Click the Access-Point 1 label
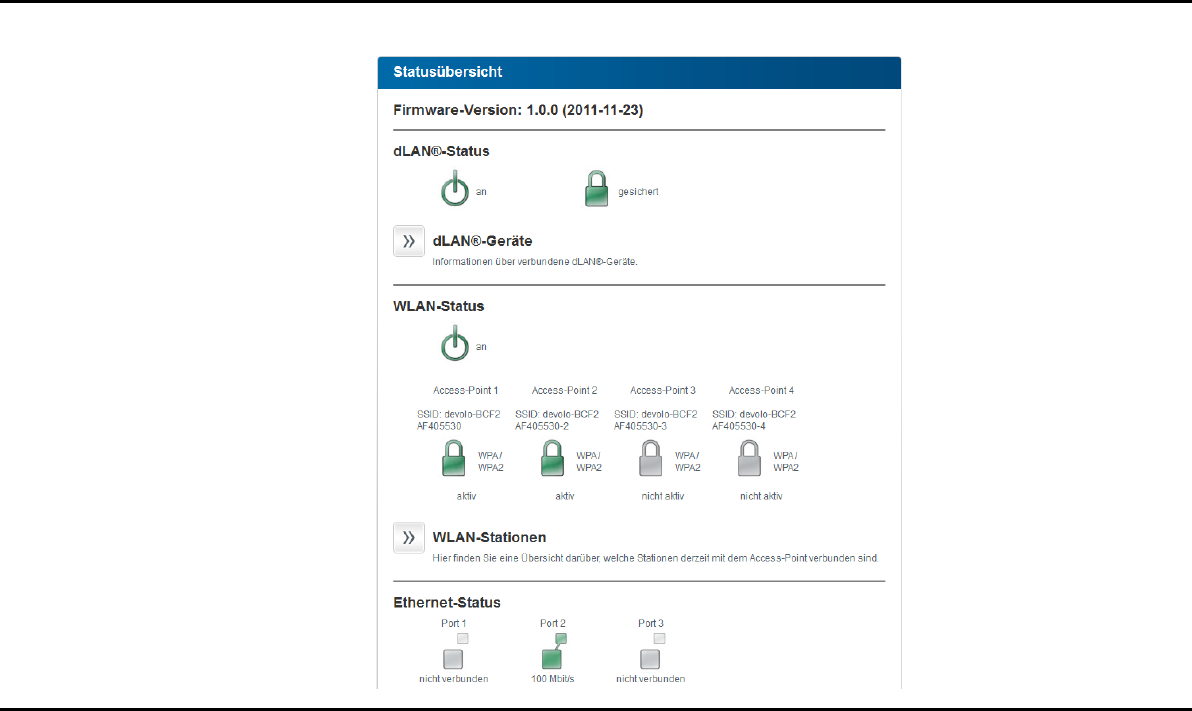This screenshot has width=1192, height=711. pyautogui.click(x=465, y=390)
